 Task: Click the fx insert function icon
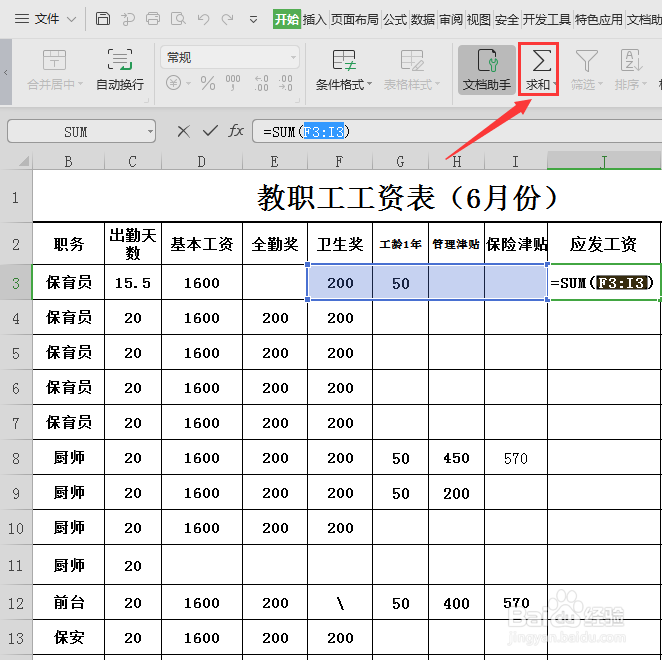[x=236, y=131]
